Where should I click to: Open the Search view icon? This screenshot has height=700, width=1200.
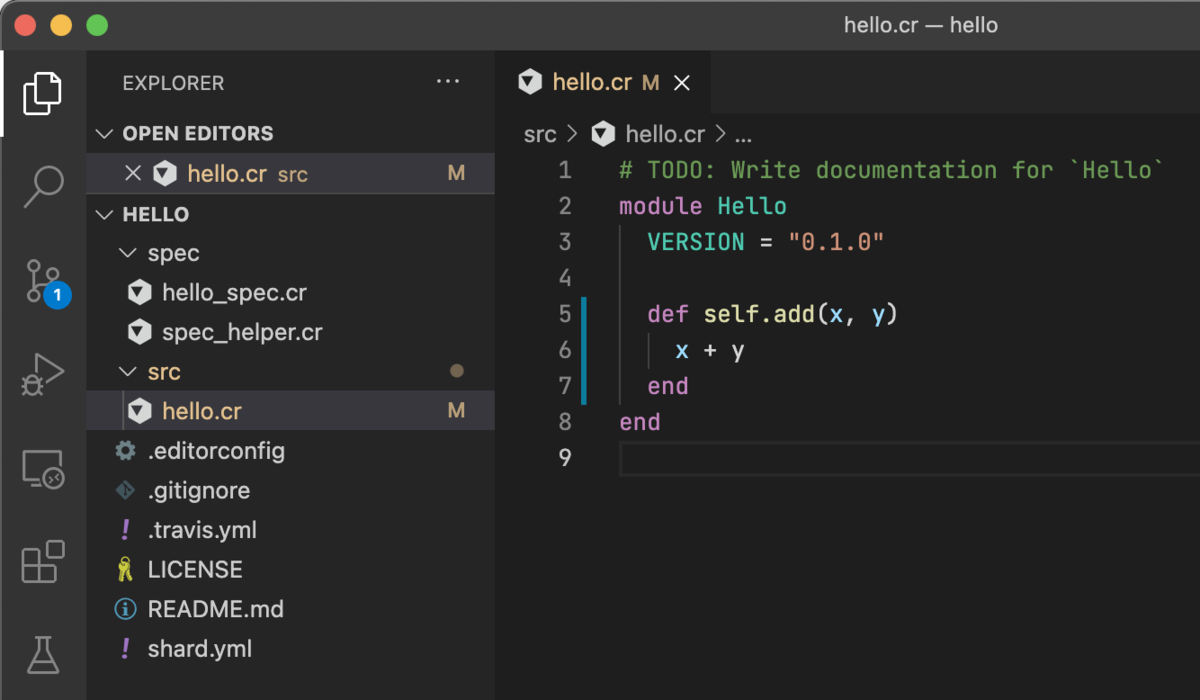pyautogui.click(x=42, y=186)
